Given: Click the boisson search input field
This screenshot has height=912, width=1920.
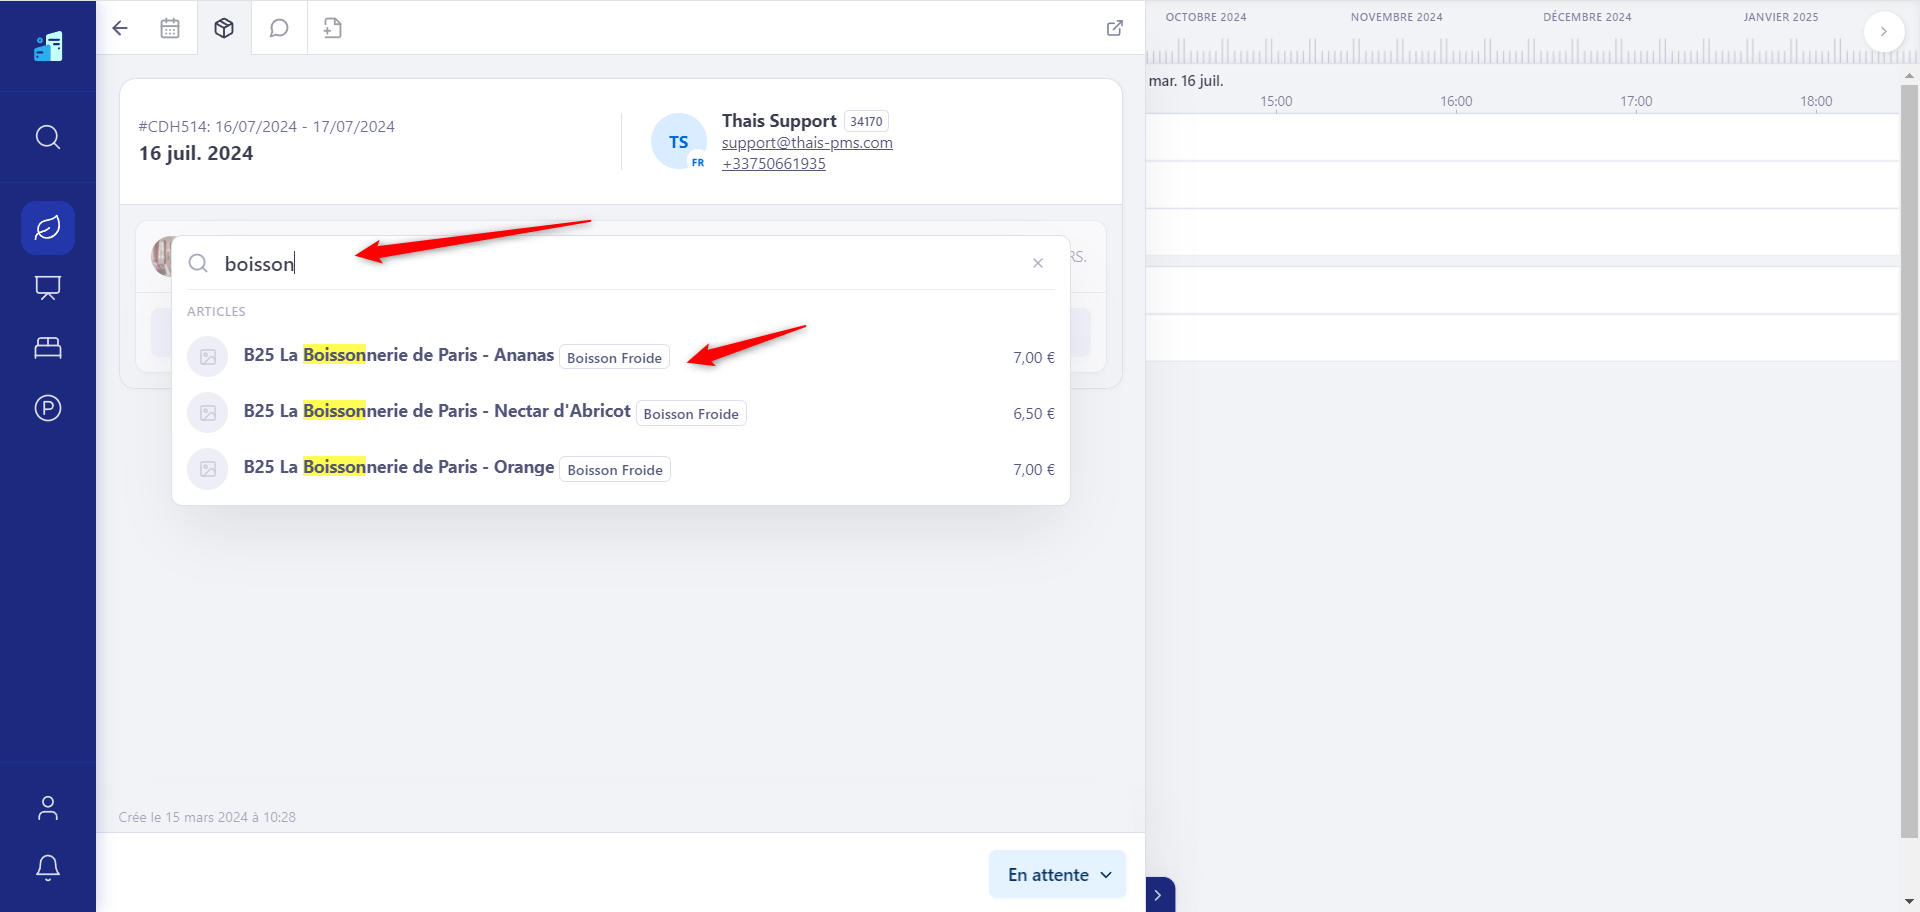Looking at the screenshot, I should (x=620, y=263).
